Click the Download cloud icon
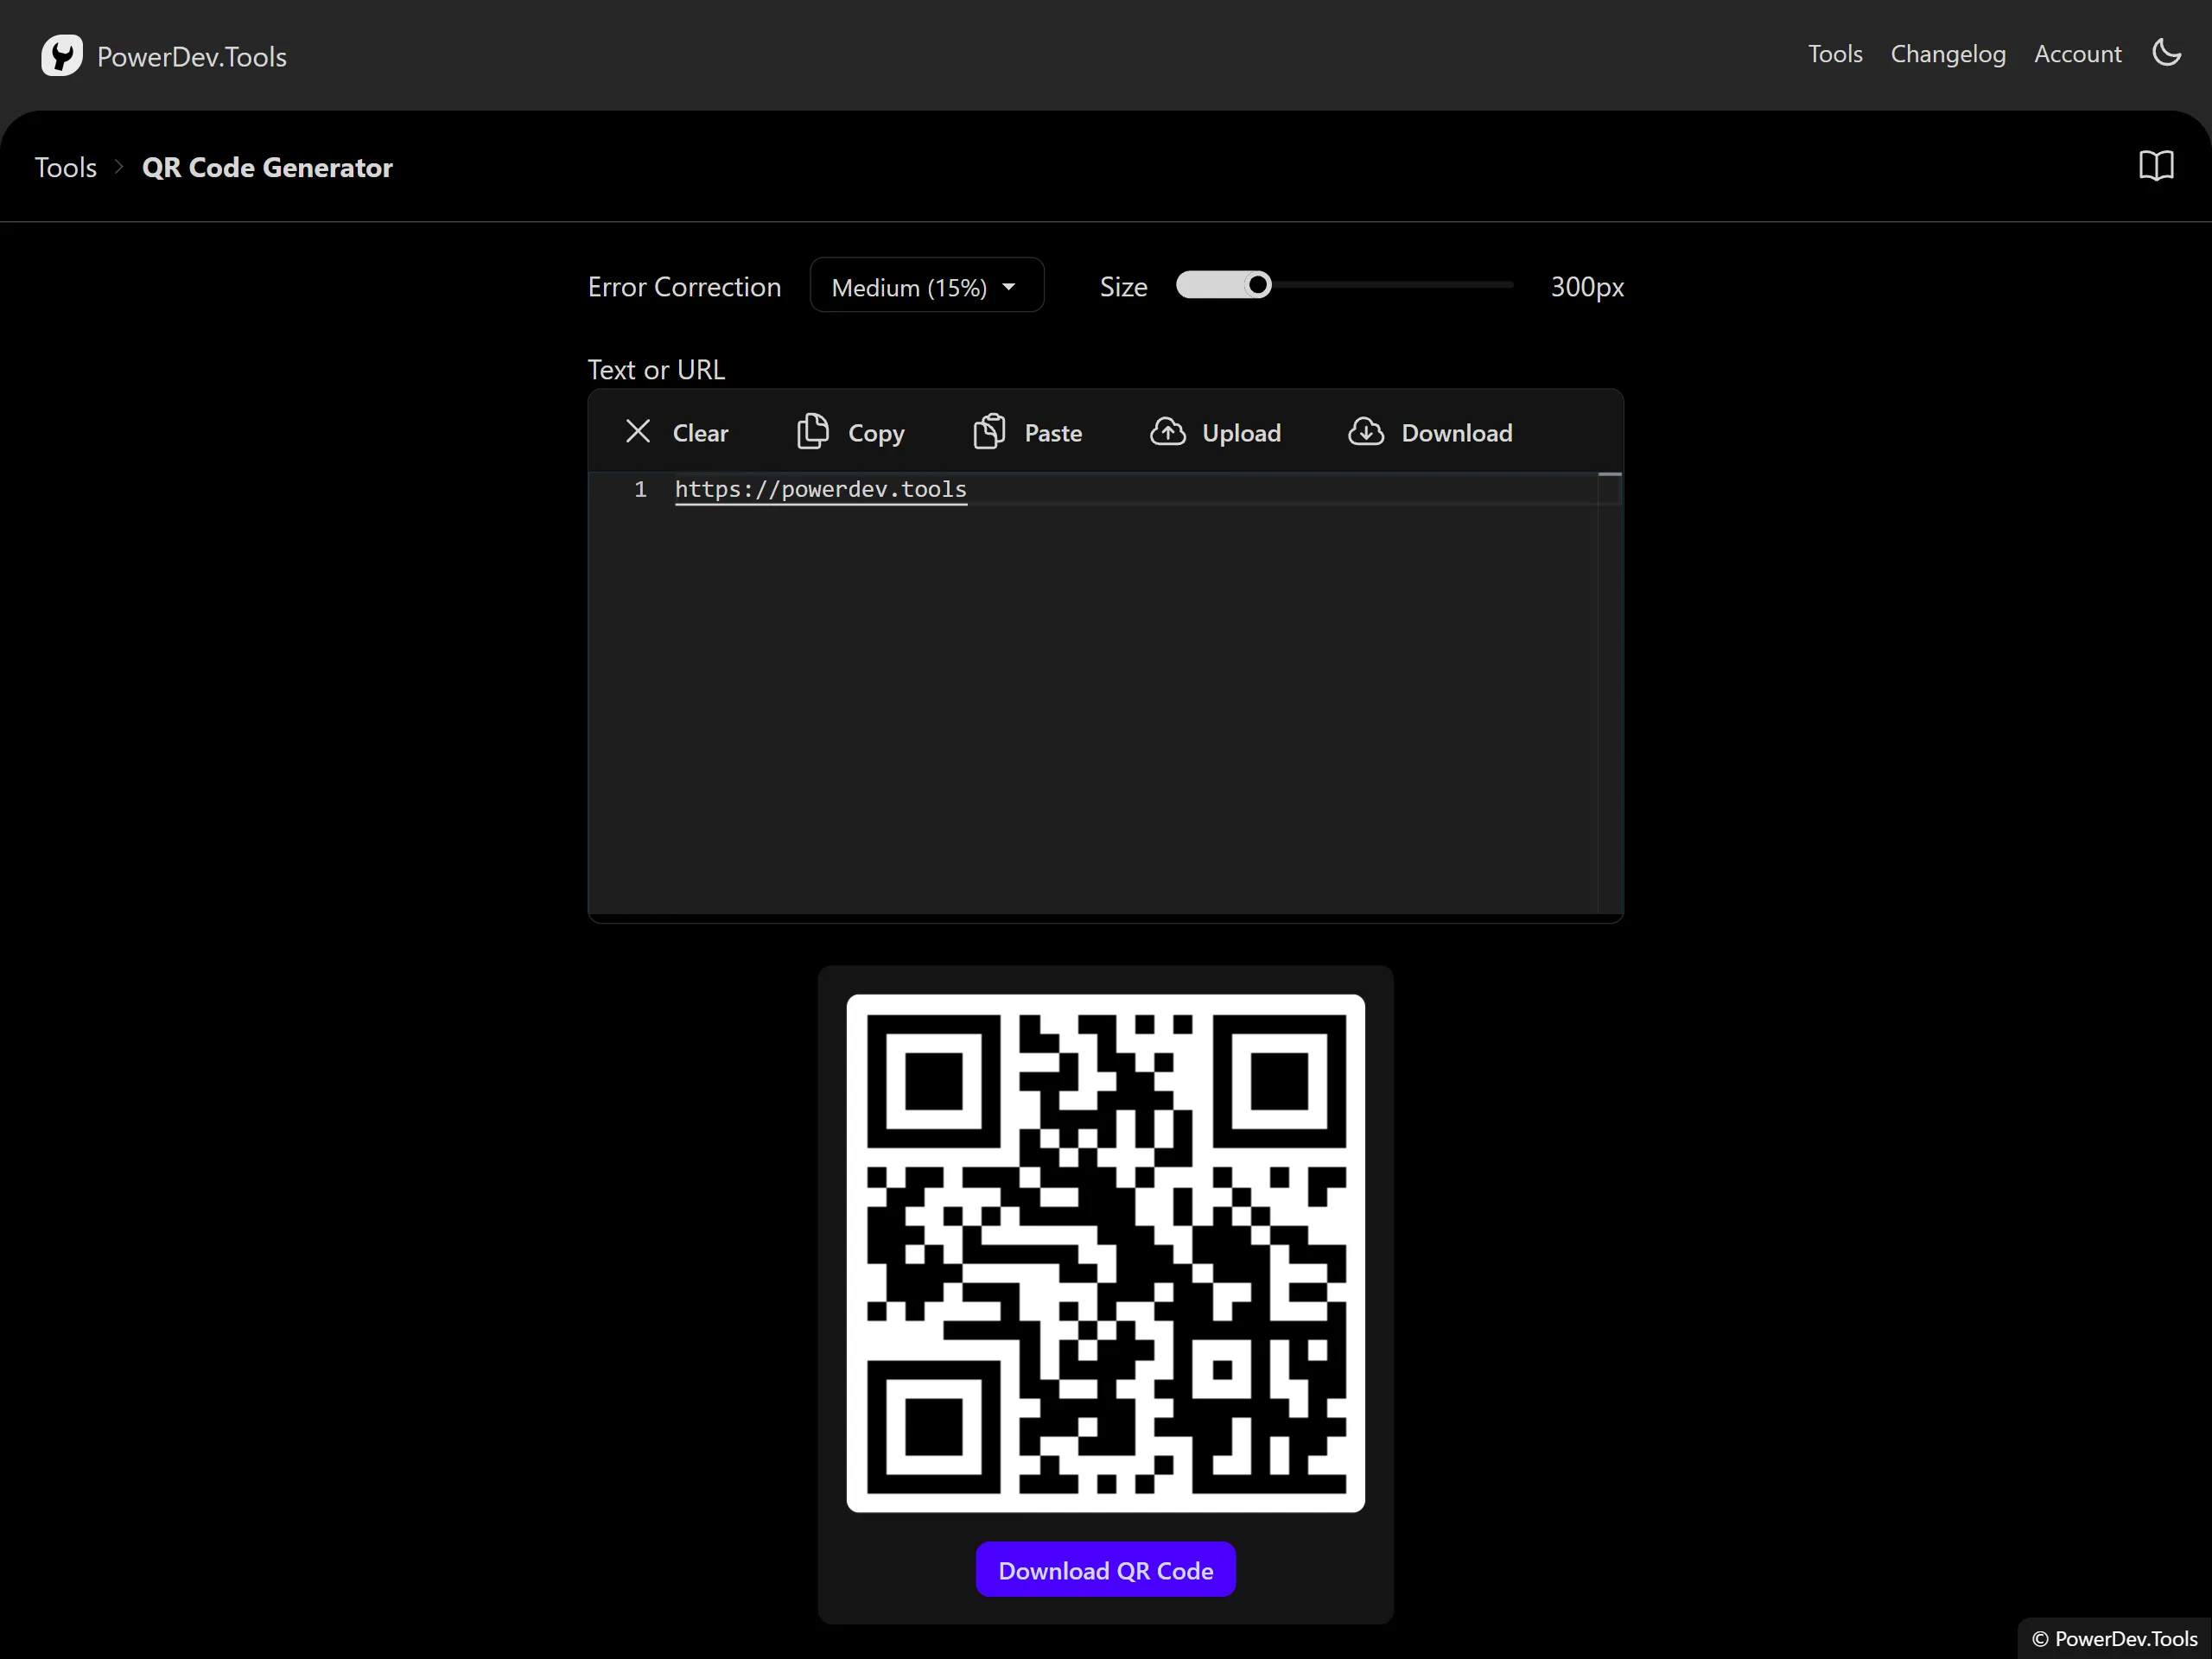Image resolution: width=2212 pixels, height=1659 pixels. (x=1366, y=432)
